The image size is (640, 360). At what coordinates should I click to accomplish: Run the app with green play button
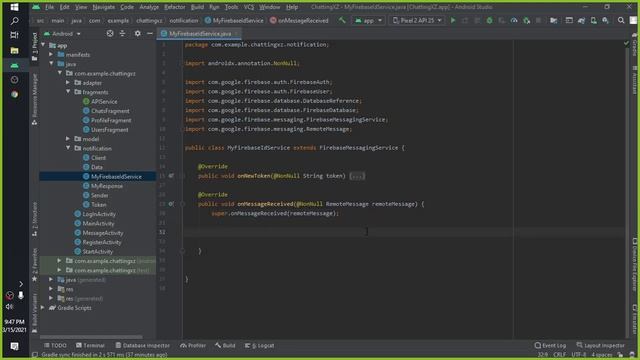453,20
